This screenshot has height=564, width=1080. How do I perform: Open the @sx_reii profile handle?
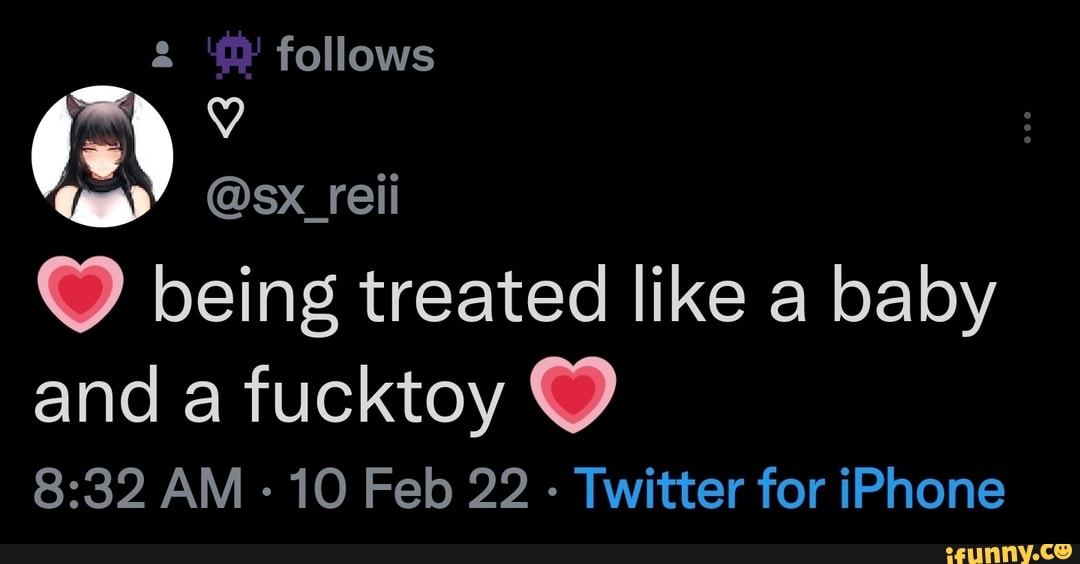tap(302, 201)
